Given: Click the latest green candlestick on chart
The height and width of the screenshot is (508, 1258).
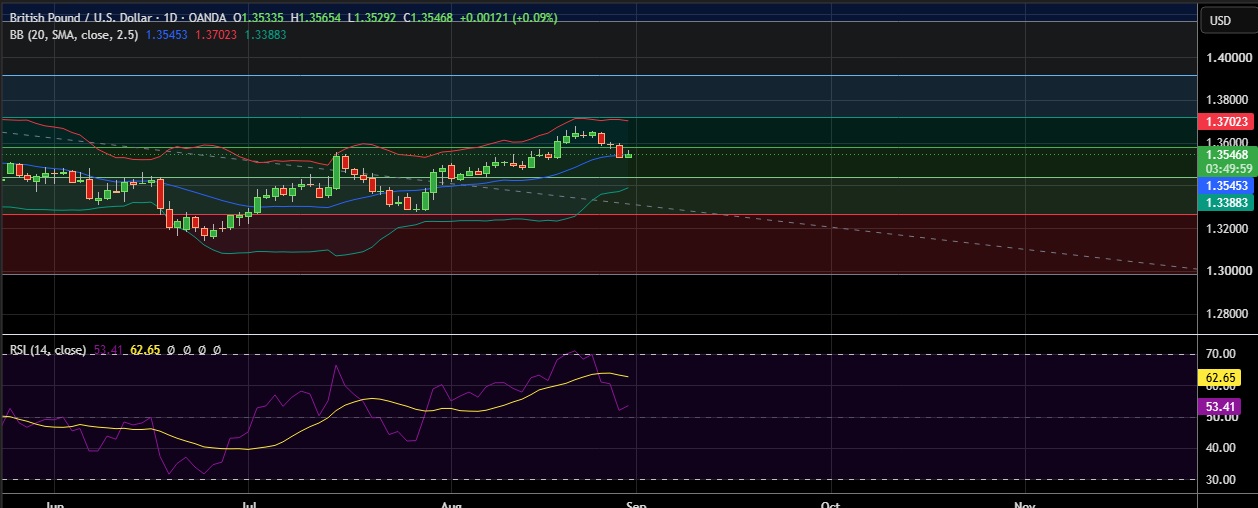Looking at the screenshot, I should pyautogui.click(x=628, y=154).
